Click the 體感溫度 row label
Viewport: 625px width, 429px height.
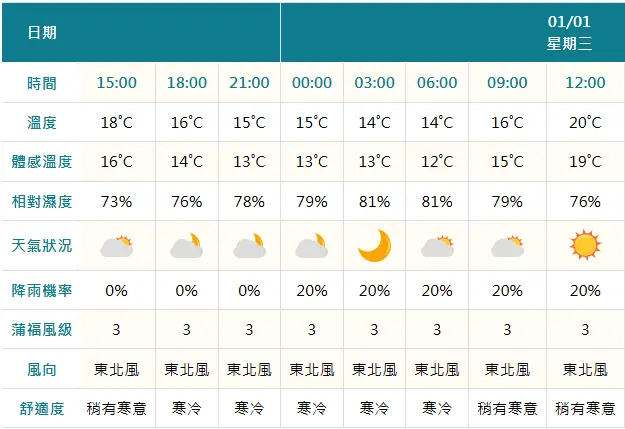click(x=42, y=161)
